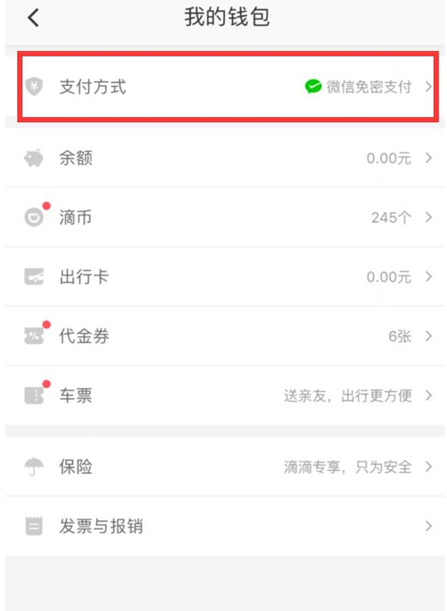447x611 pixels.
Task: Click the travel card icon
Action: (34, 277)
